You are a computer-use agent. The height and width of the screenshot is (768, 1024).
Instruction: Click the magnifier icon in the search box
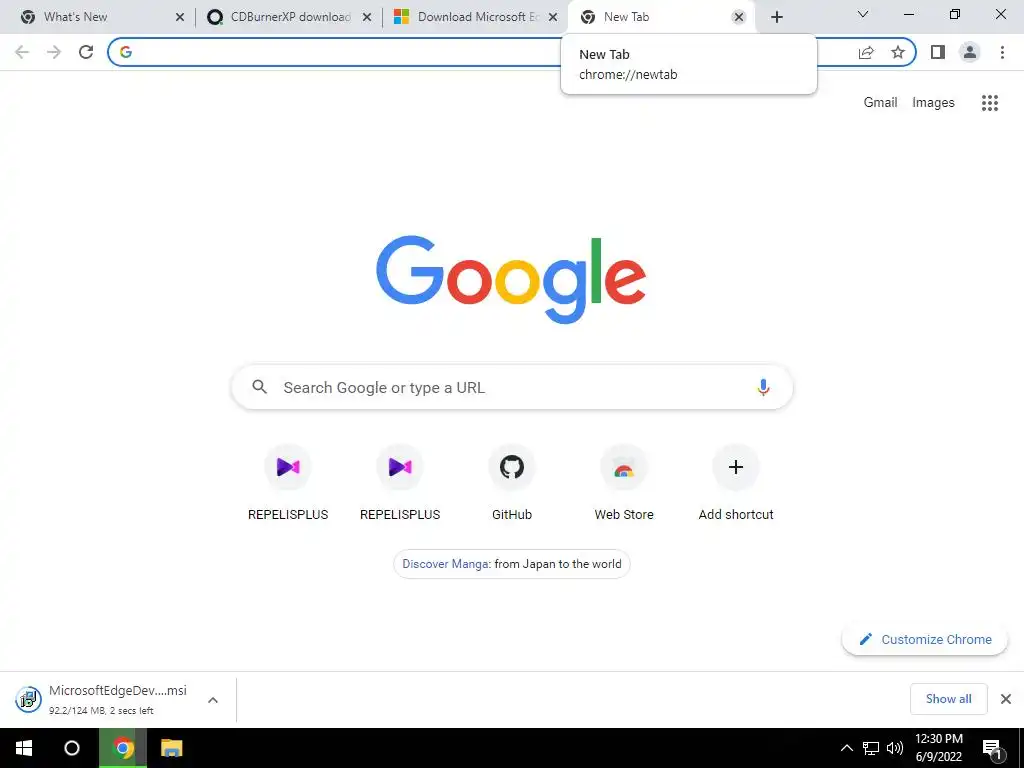click(x=259, y=387)
